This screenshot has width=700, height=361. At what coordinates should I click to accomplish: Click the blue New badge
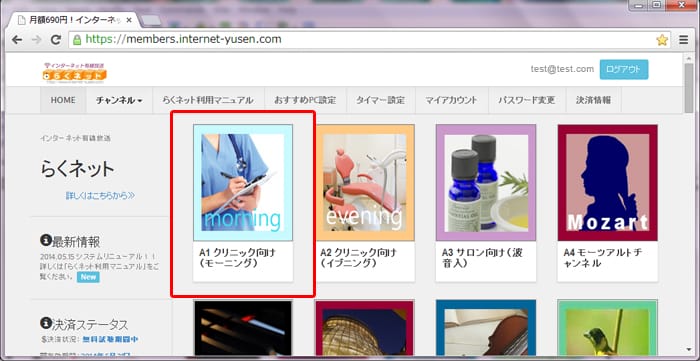coord(88,277)
